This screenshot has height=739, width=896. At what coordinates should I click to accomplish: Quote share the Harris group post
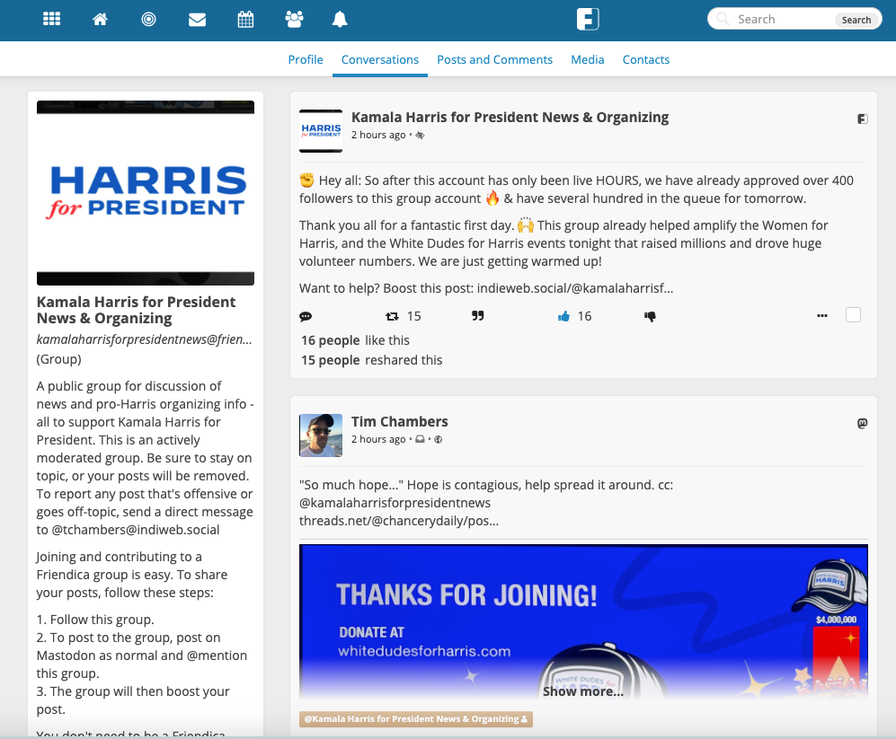[478, 316]
